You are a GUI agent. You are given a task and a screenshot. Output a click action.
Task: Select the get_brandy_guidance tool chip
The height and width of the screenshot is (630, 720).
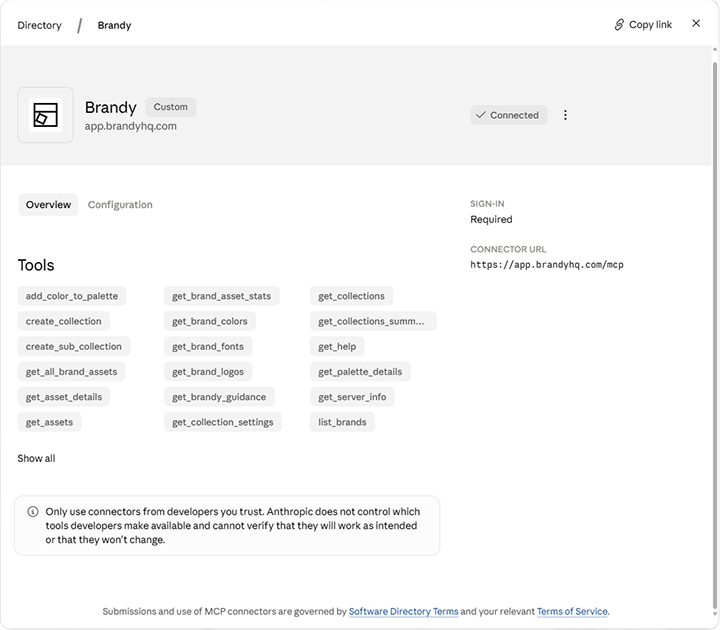tap(219, 397)
